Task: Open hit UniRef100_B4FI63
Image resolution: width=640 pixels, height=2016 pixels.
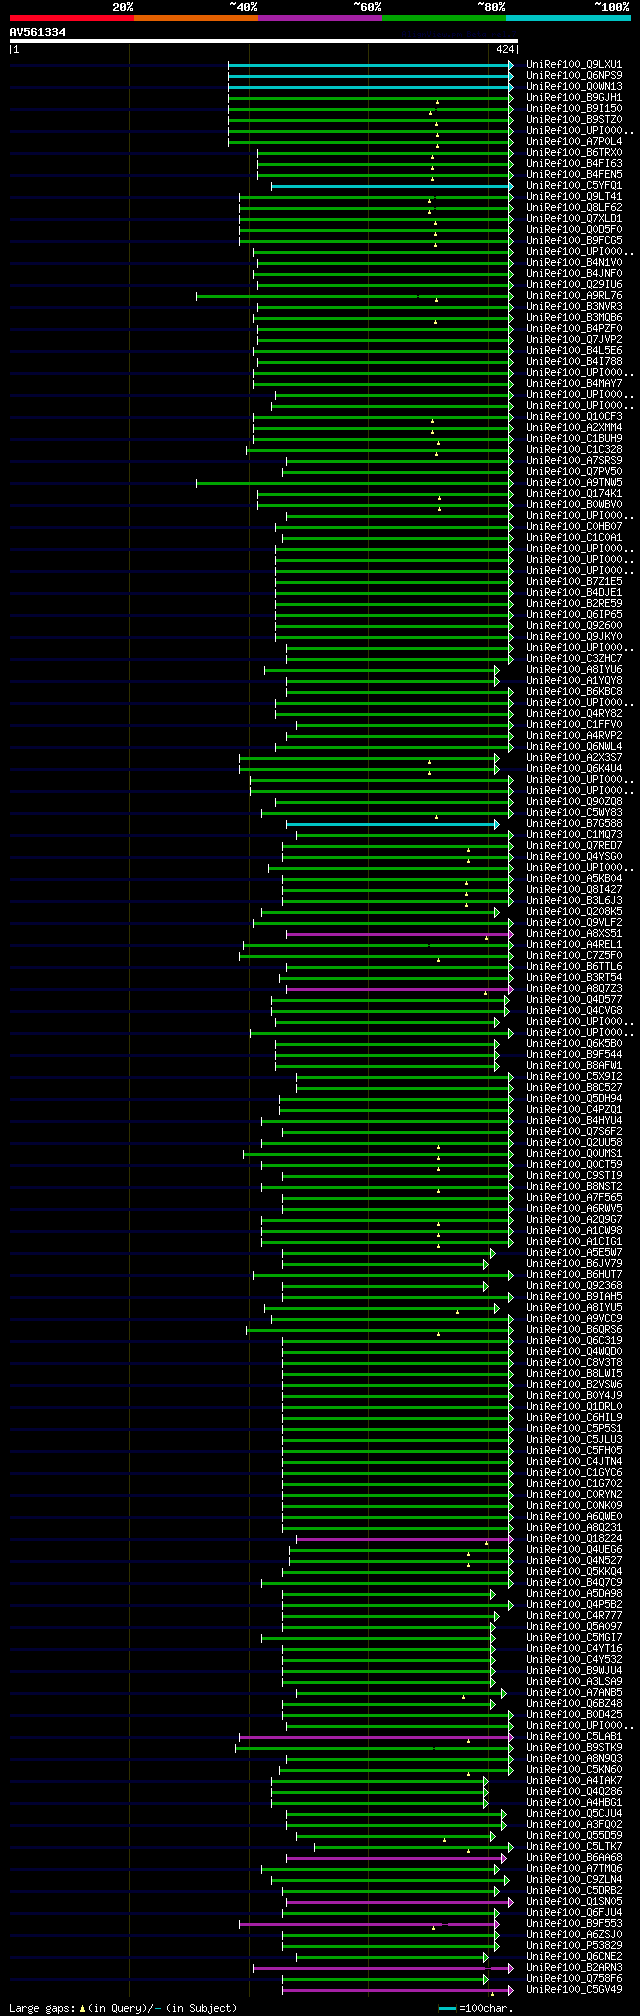Action: pyautogui.click(x=574, y=163)
